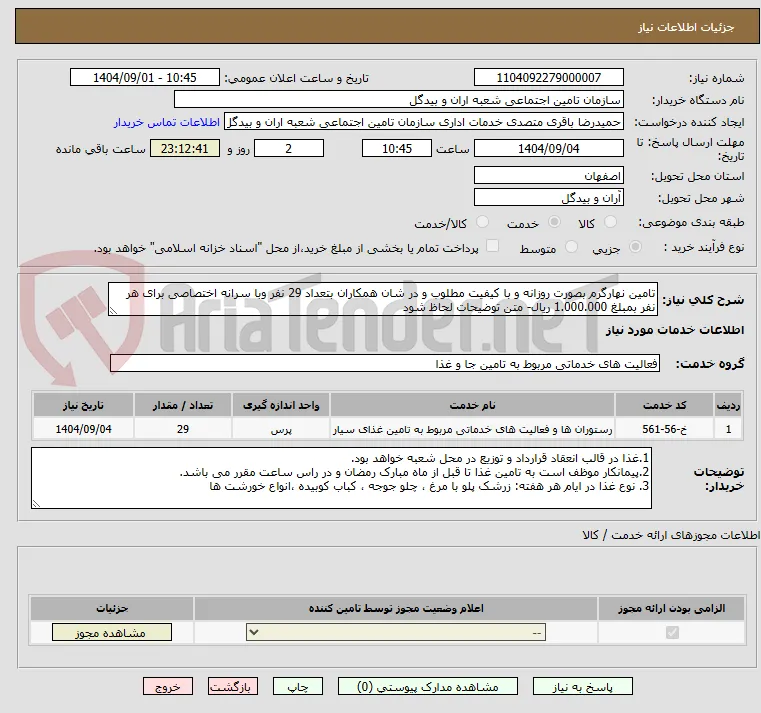Click the جزئیات column header
Image resolution: width=761 pixels, height=713 pixels.
coord(112,608)
